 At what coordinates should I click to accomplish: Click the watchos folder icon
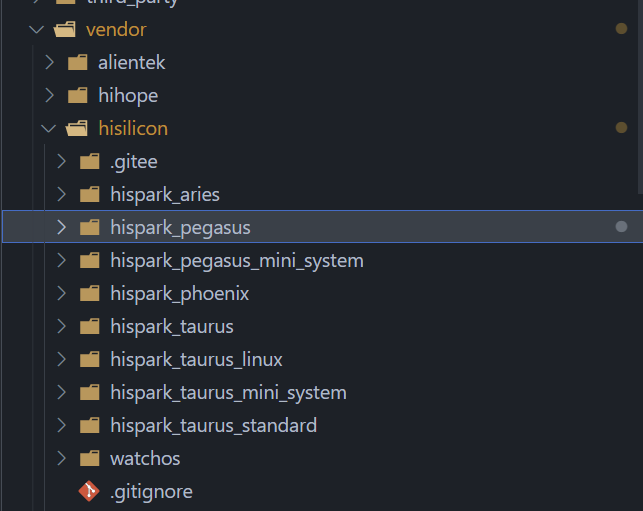click(89, 459)
